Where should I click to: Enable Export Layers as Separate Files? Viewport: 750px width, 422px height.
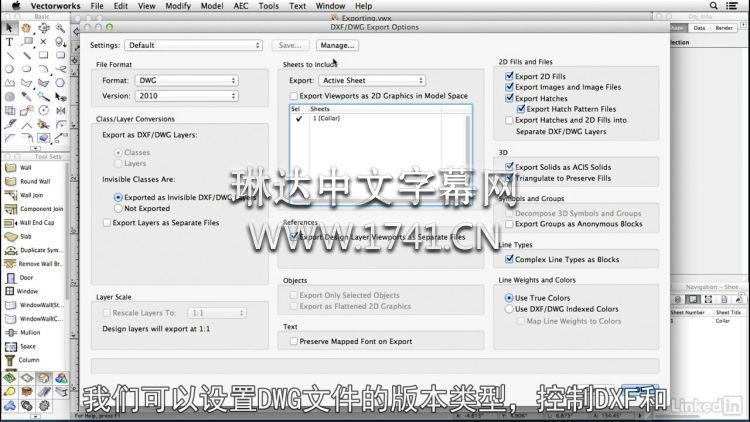coord(107,222)
